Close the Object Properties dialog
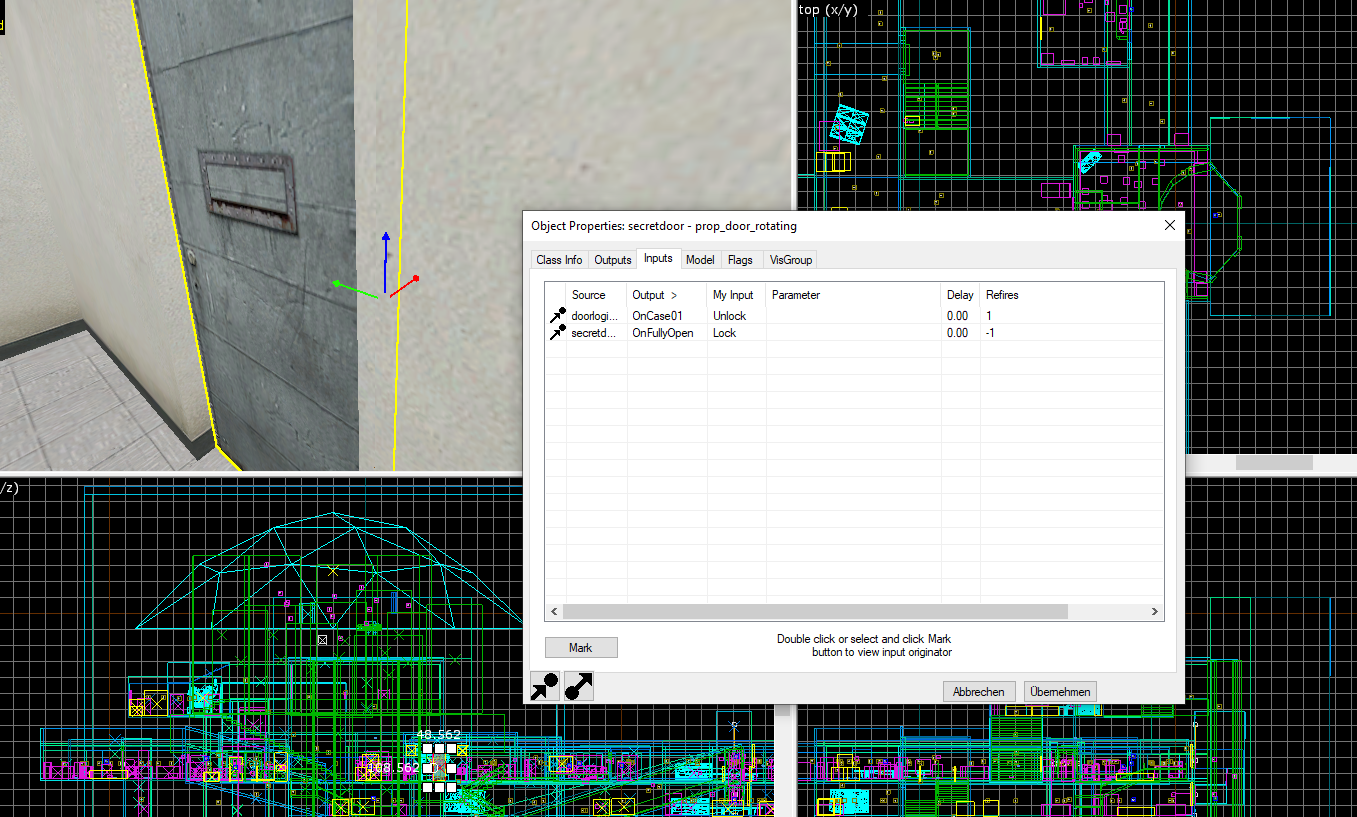This screenshot has height=817, width=1357. point(1170,226)
